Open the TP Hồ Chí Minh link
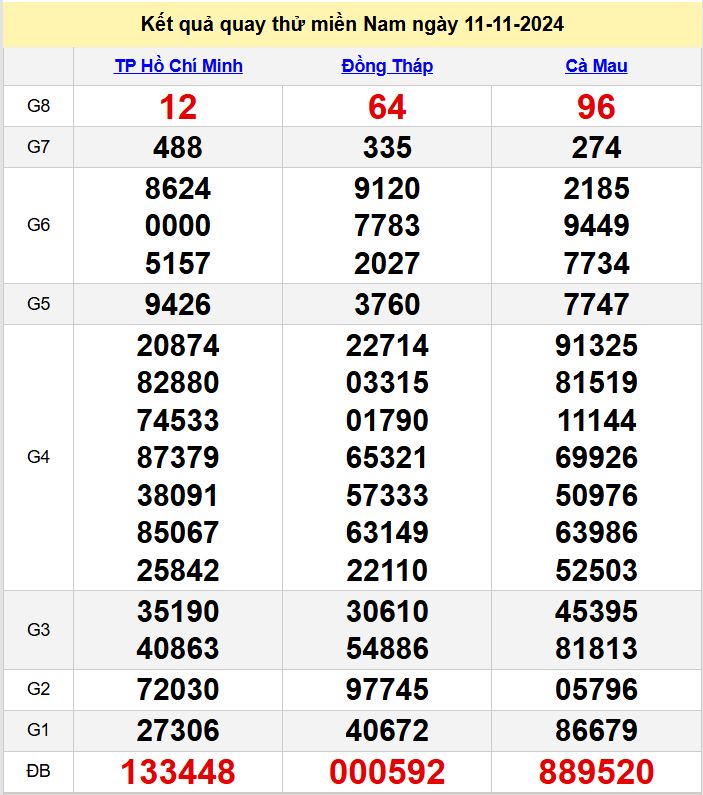The width and height of the screenshot is (703, 795). (178, 66)
